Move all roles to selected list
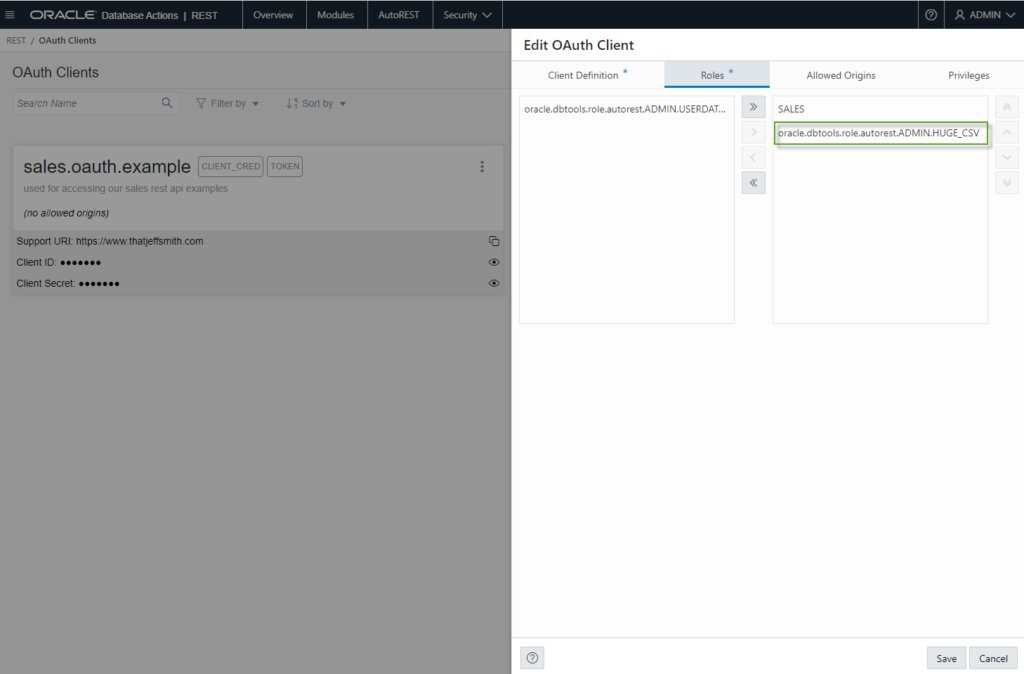Viewport: 1024px width, 674px height. pyautogui.click(x=753, y=106)
